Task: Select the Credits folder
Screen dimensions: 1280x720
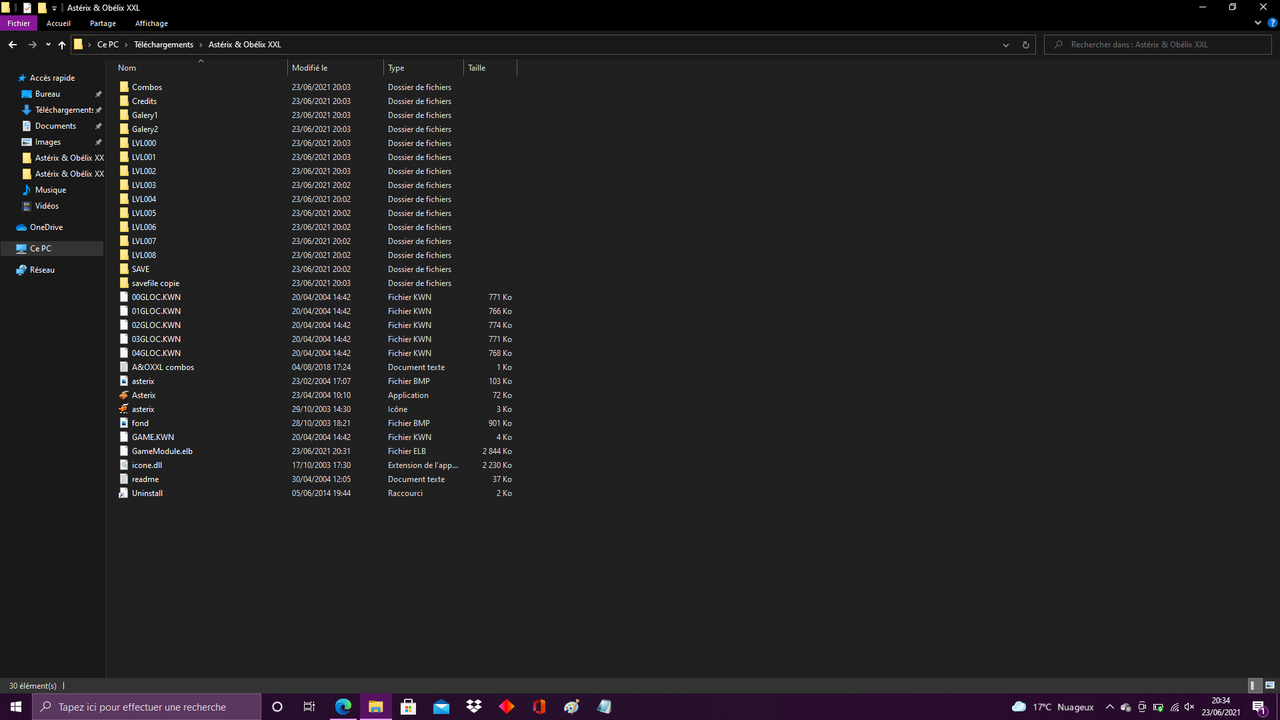Action: [144, 101]
